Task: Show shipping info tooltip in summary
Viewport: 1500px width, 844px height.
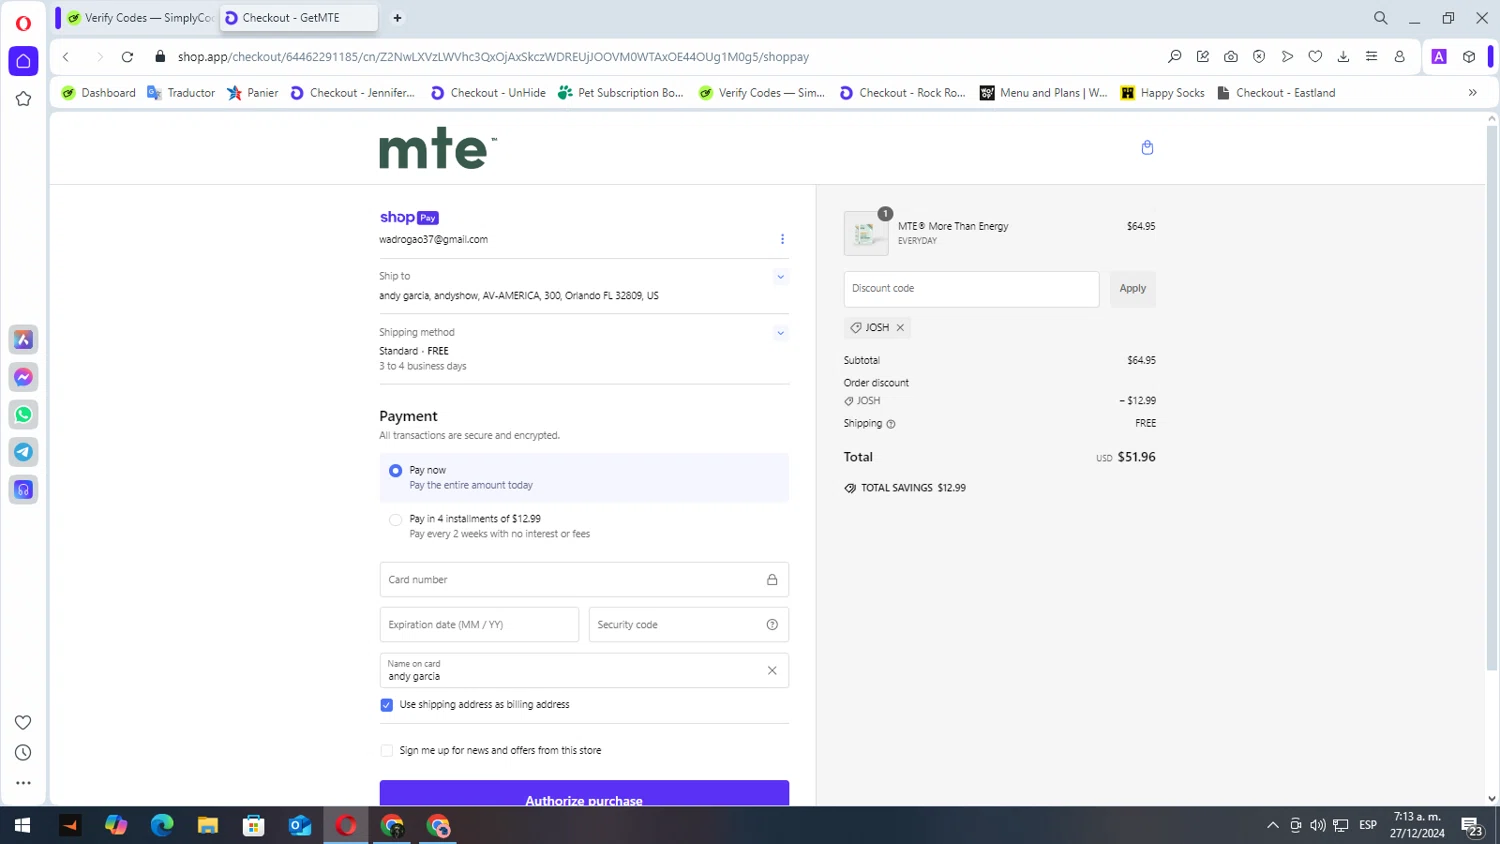Action: click(x=891, y=424)
